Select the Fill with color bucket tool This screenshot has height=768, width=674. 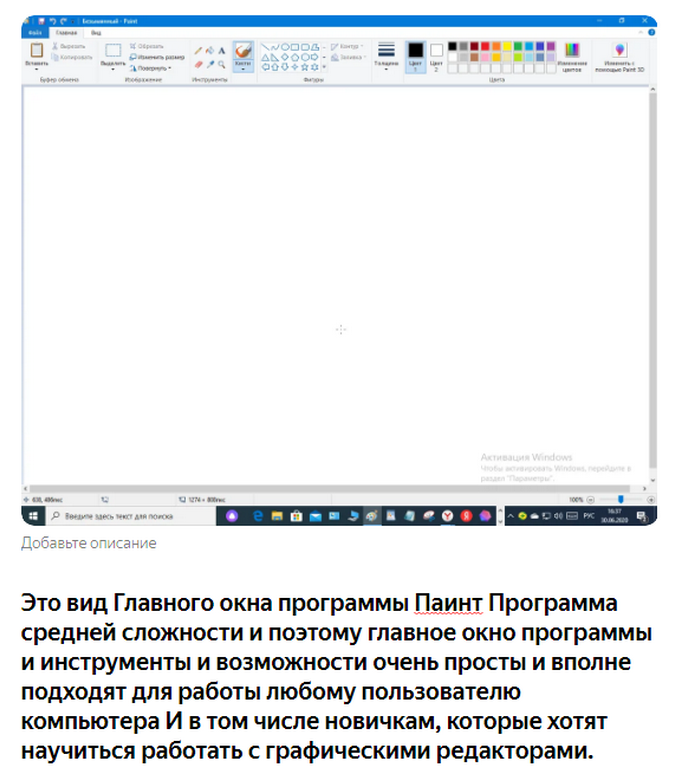click(x=210, y=50)
